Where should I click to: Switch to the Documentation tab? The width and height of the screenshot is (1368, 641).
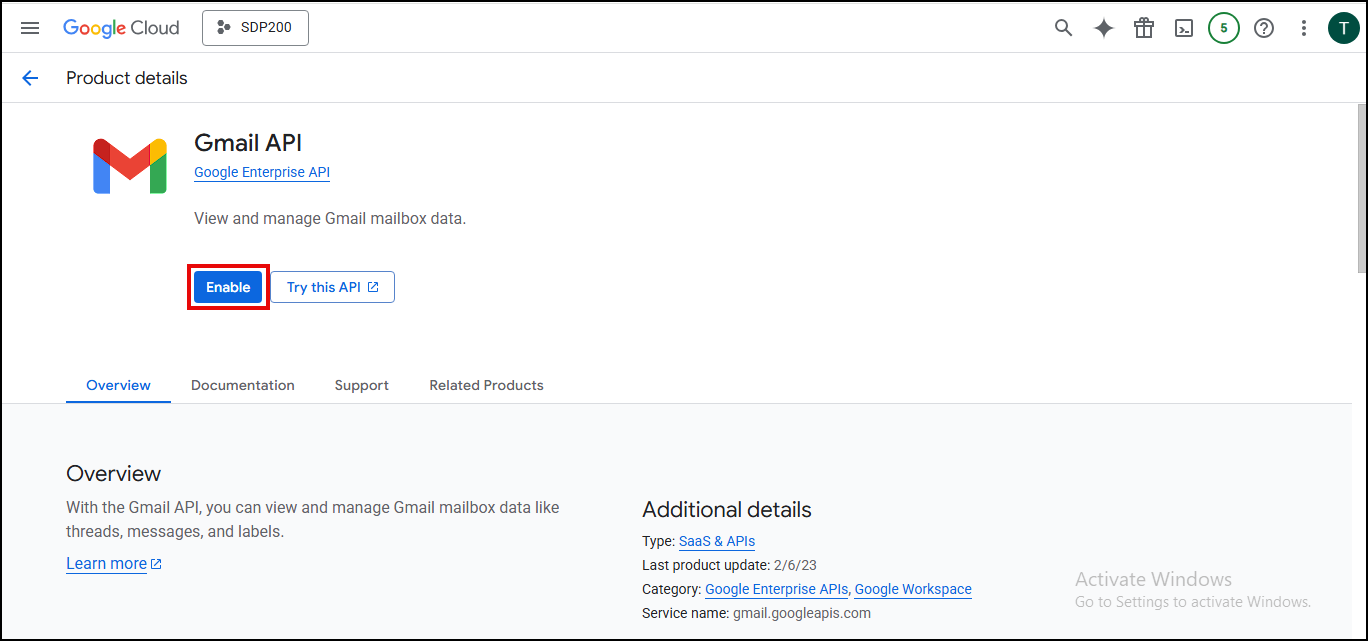pos(242,385)
